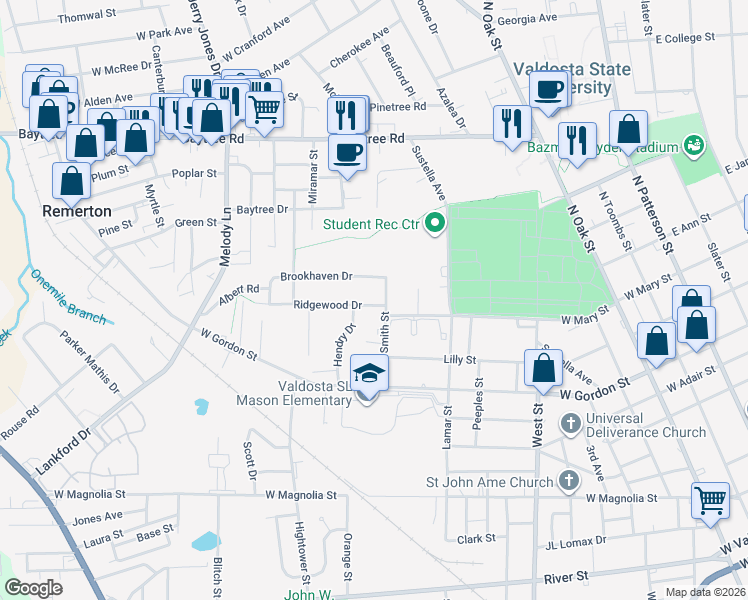
Task: Select the restaurant marker beside Bazemore-Hyder Stadium label
Action: 577,142
